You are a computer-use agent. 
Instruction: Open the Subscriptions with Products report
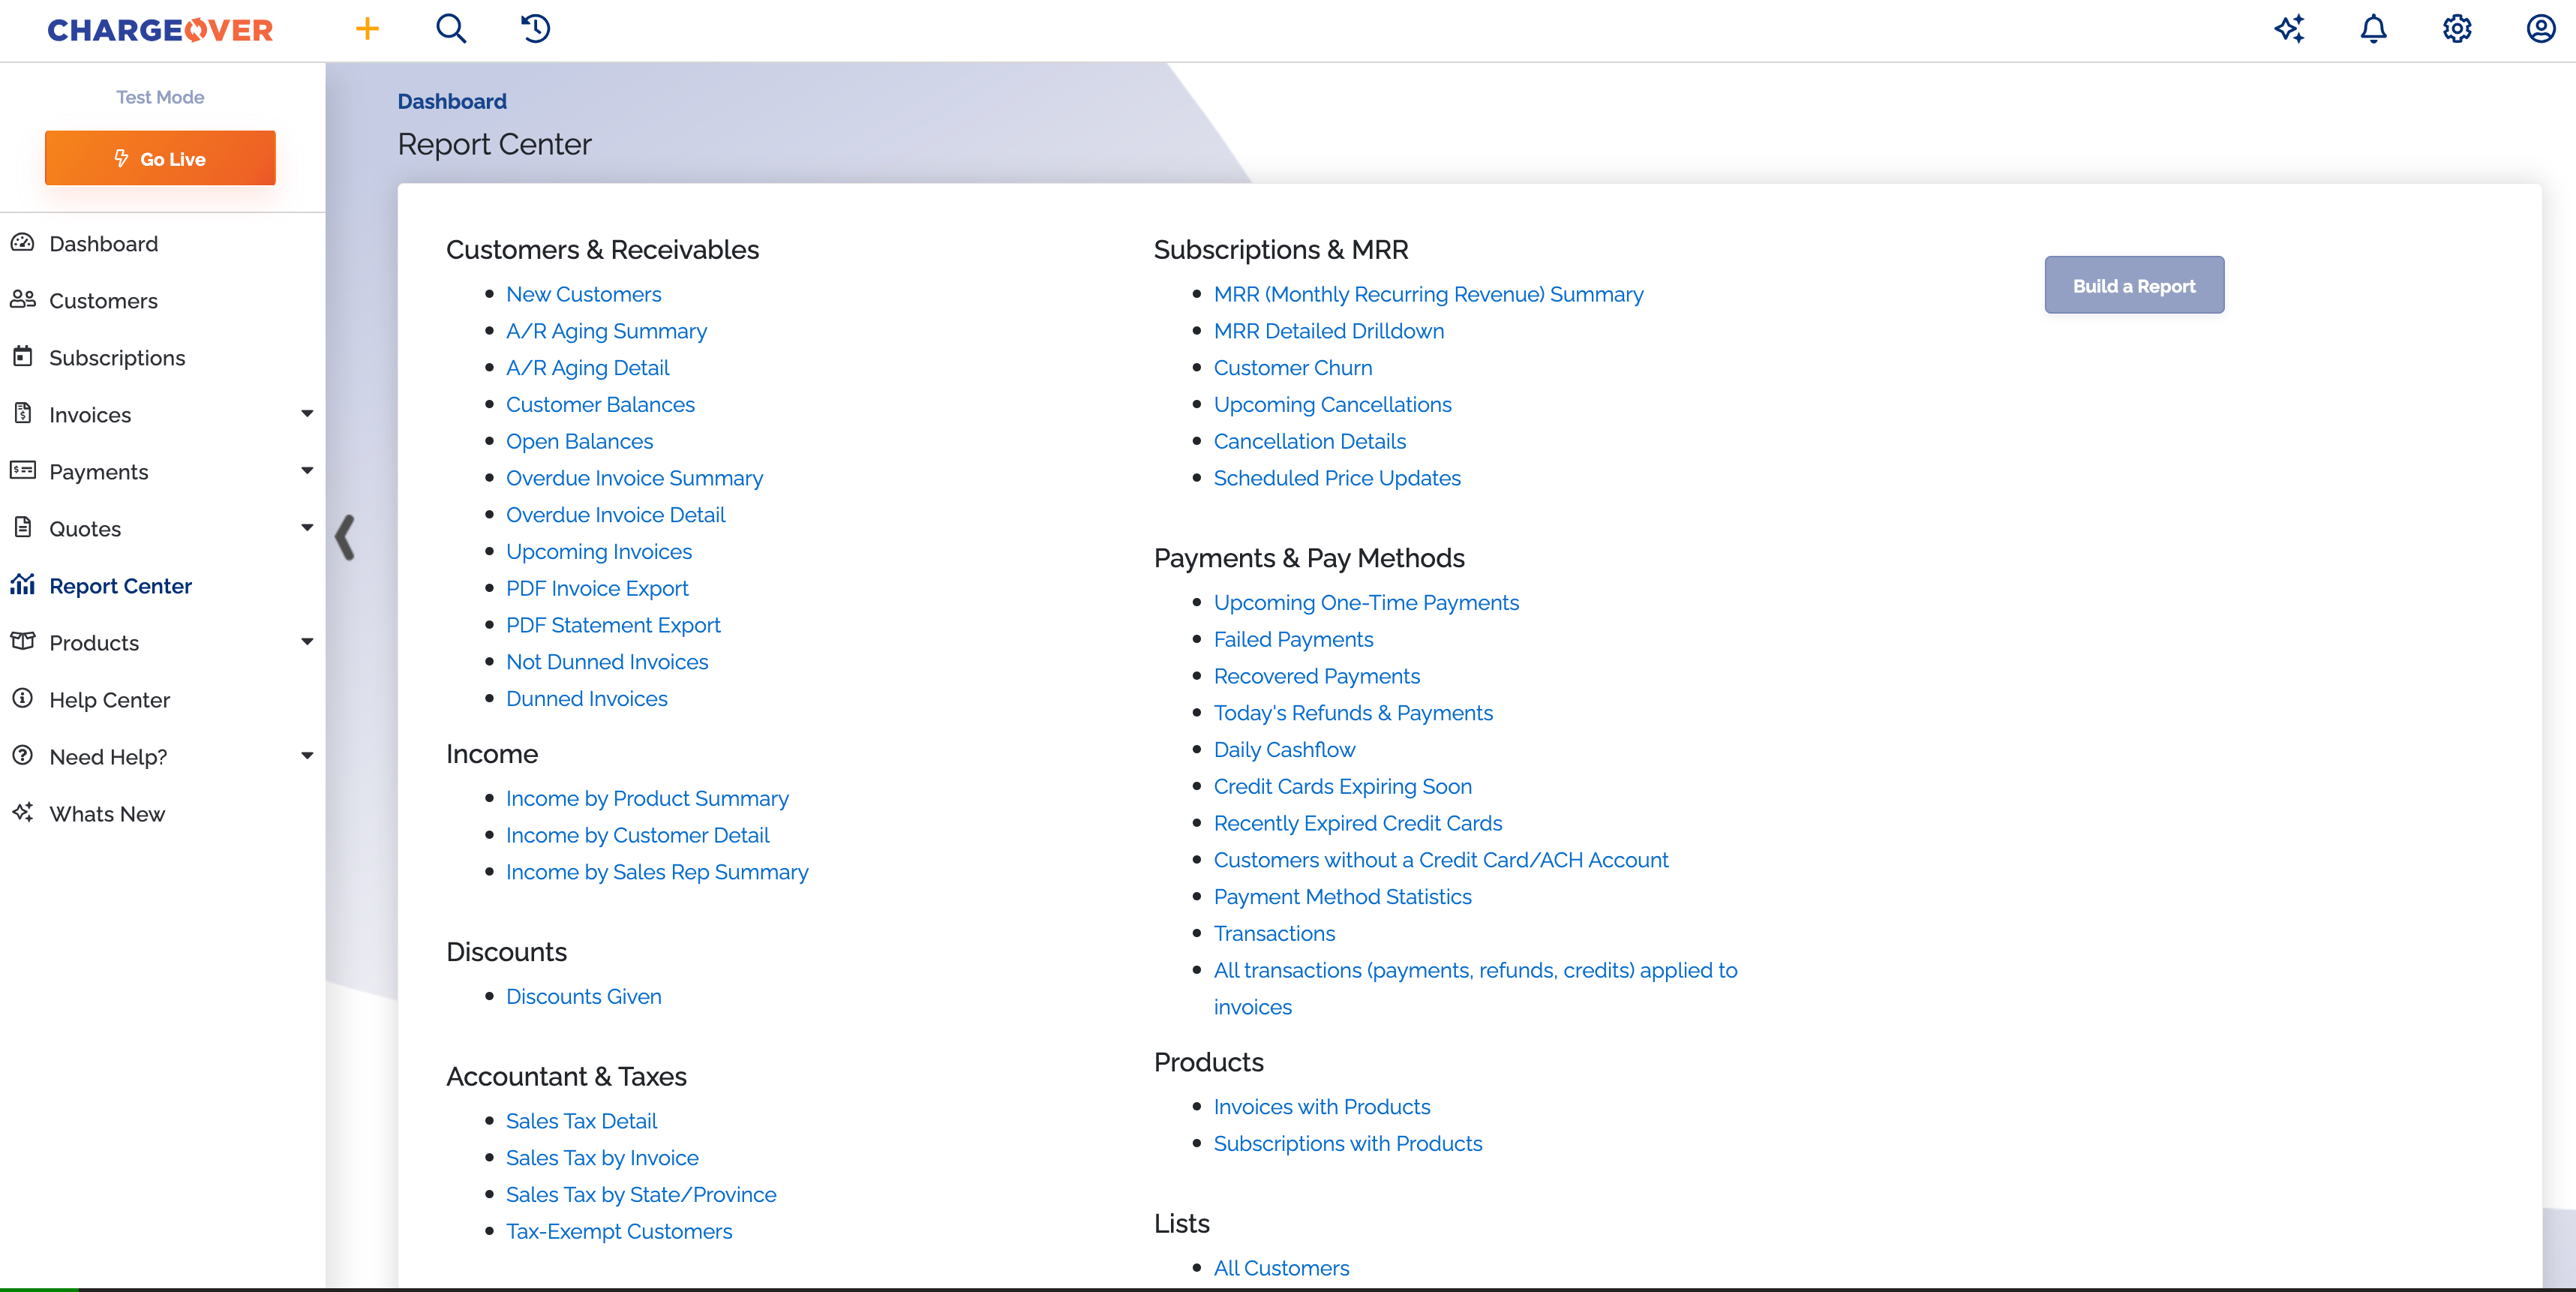[1348, 1143]
